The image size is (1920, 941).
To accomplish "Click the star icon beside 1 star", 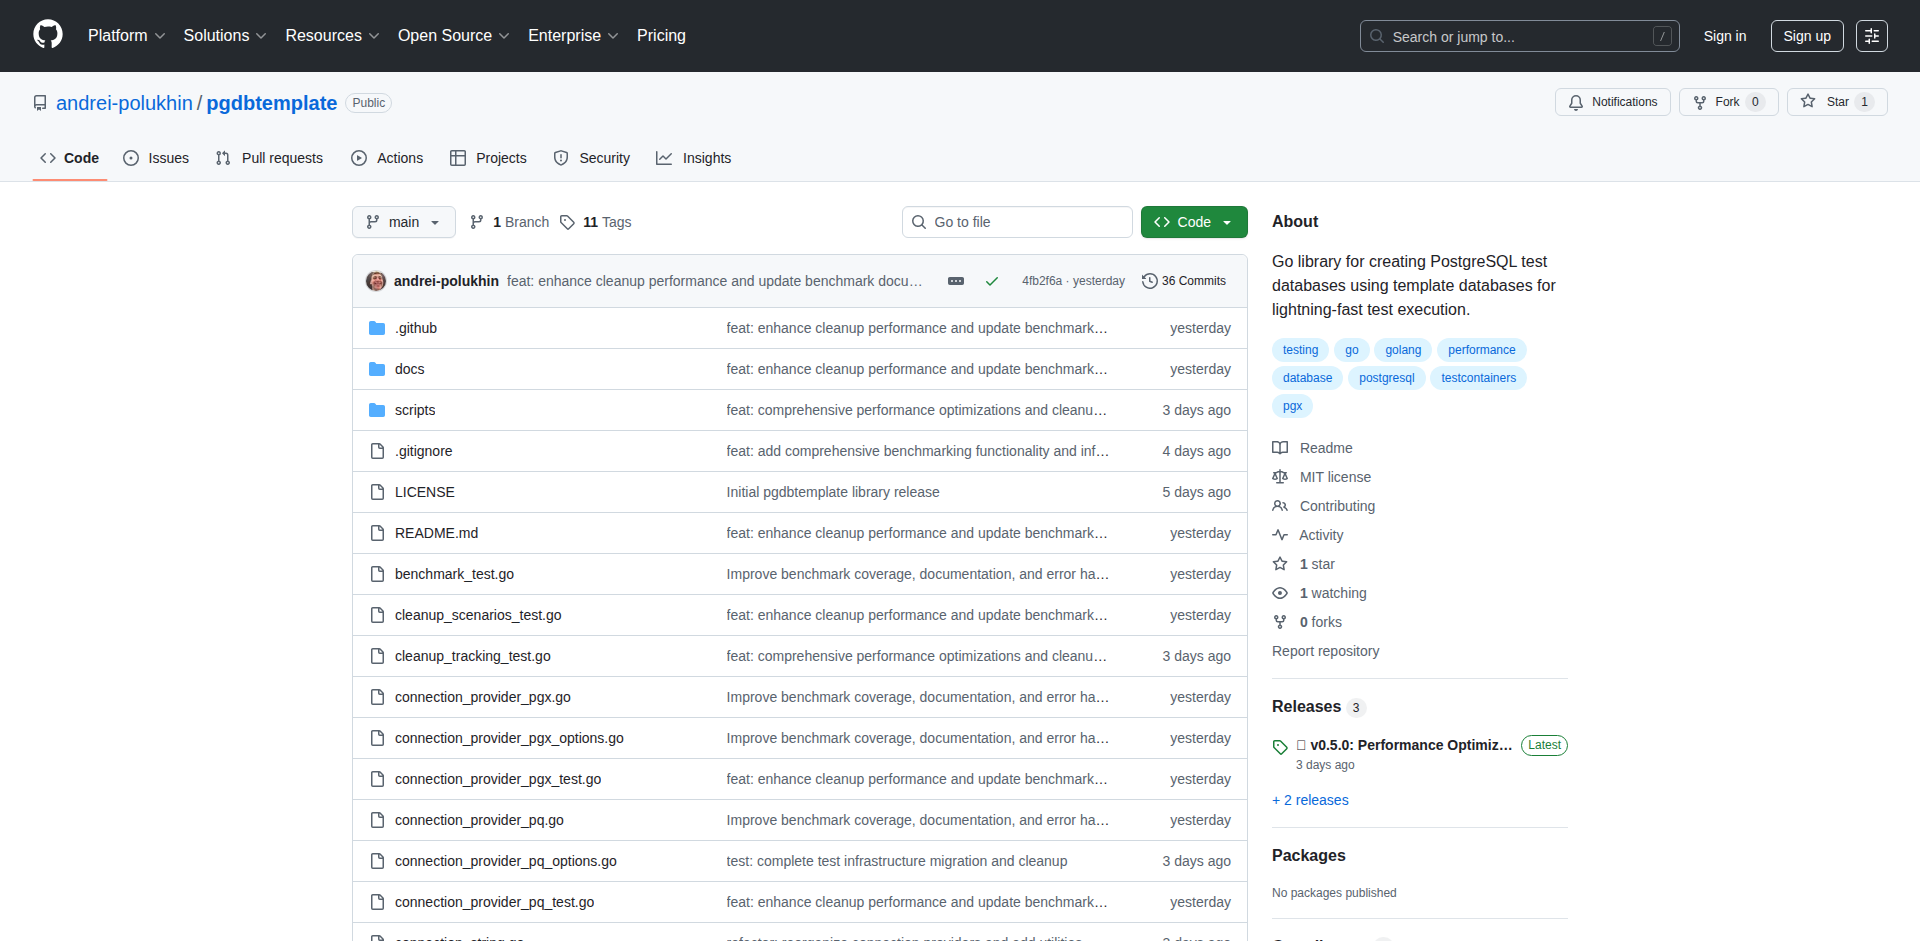I will click(1280, 564).
